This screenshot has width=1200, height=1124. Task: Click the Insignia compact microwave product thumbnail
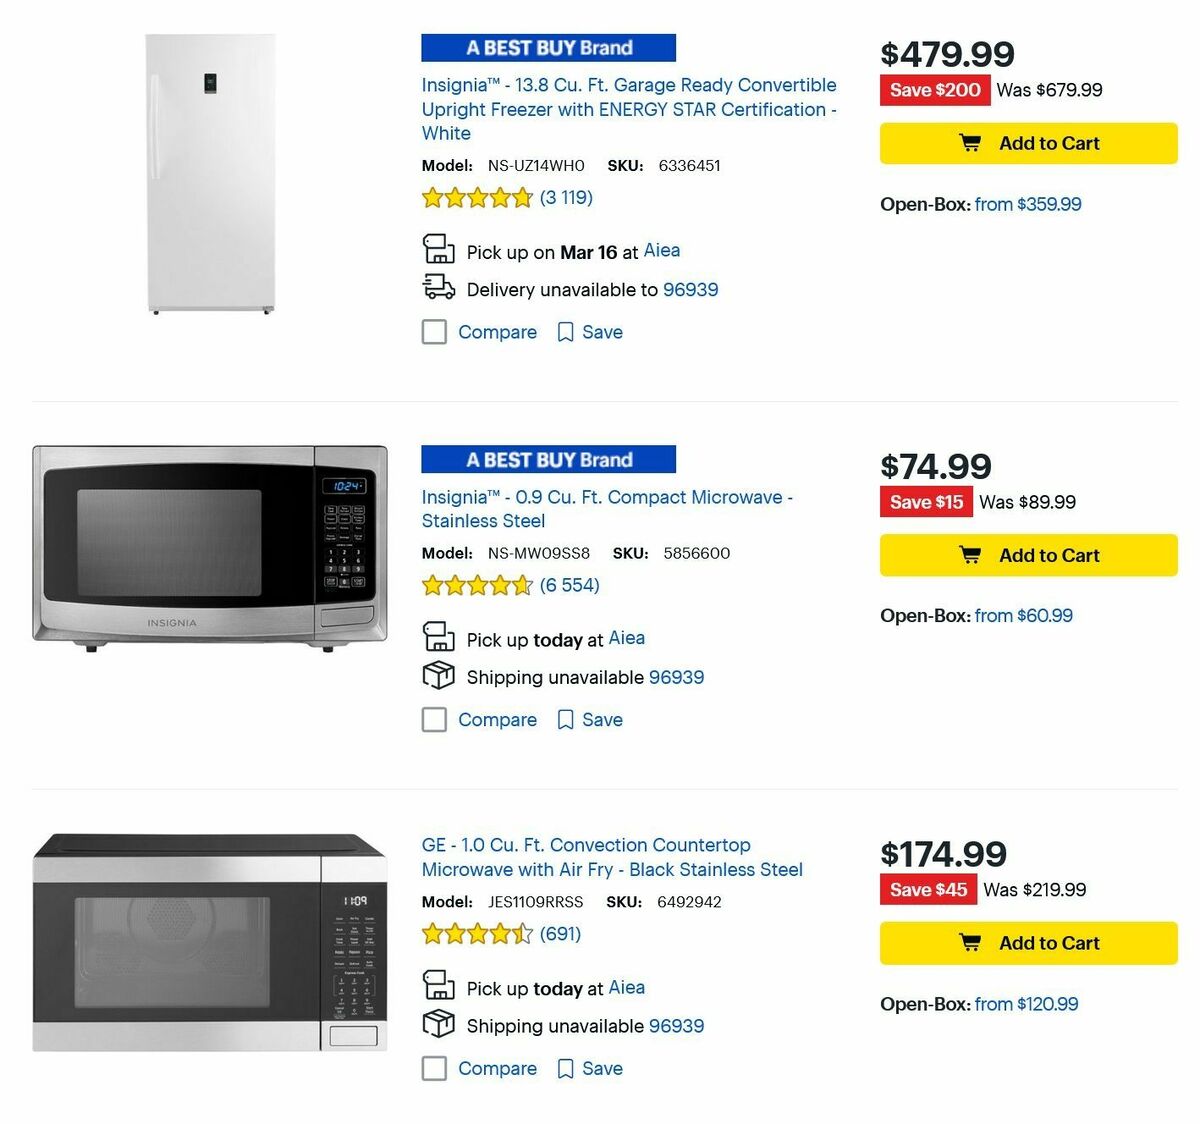[207, 545]
